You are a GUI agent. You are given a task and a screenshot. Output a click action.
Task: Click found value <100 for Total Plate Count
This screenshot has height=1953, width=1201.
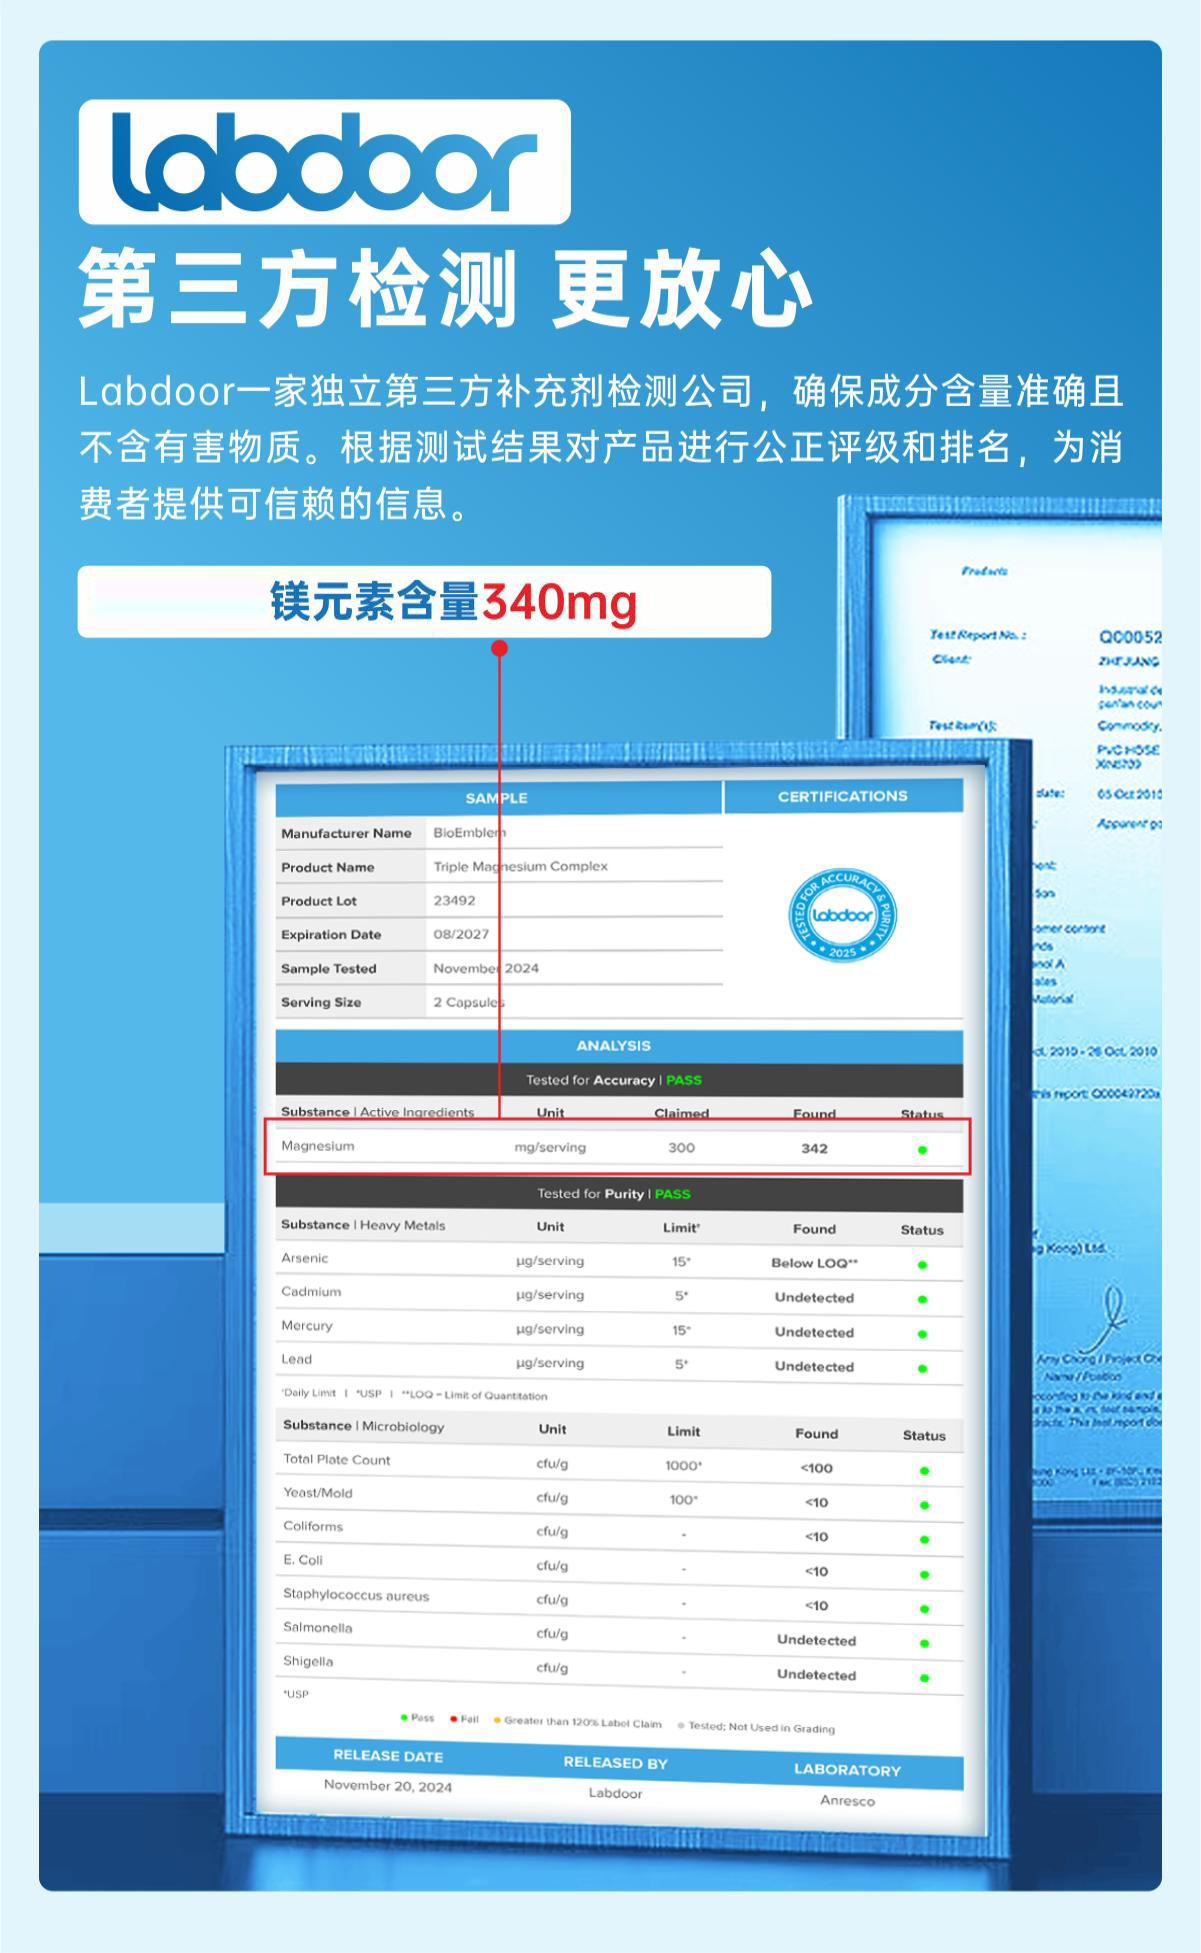816,1468
